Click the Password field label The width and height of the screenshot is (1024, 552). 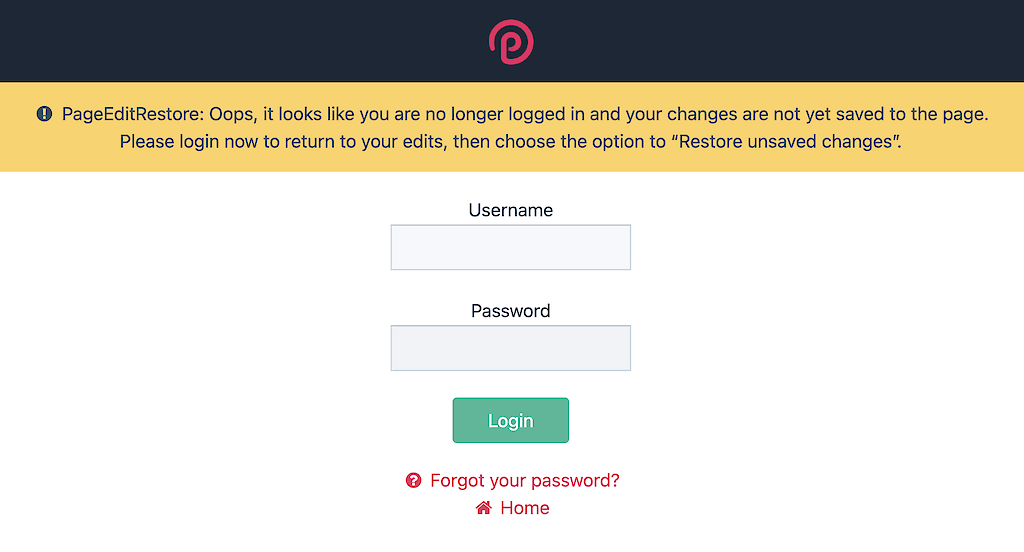(511, 310)
